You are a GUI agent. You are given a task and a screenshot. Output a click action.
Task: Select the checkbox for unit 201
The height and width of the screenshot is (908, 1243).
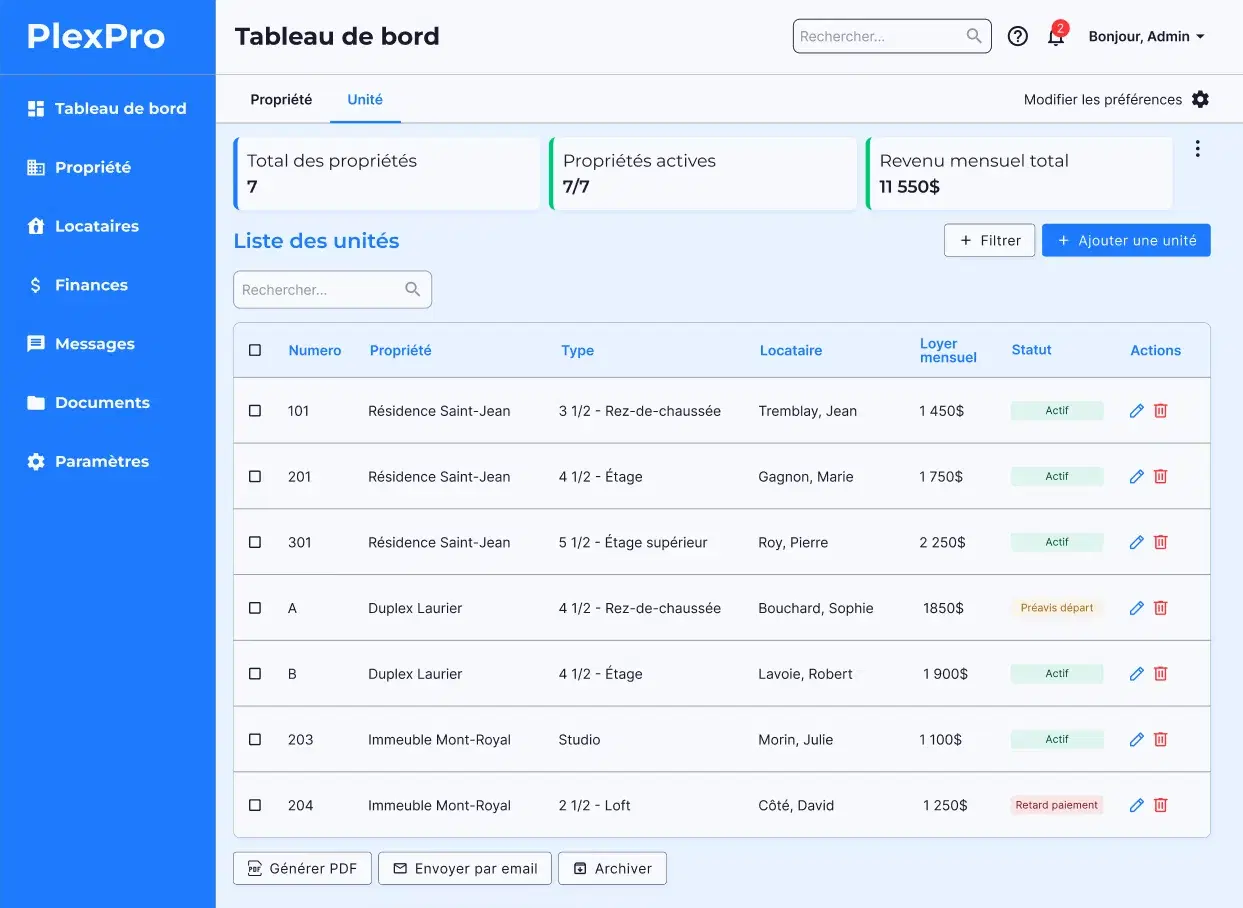[255, 477]
